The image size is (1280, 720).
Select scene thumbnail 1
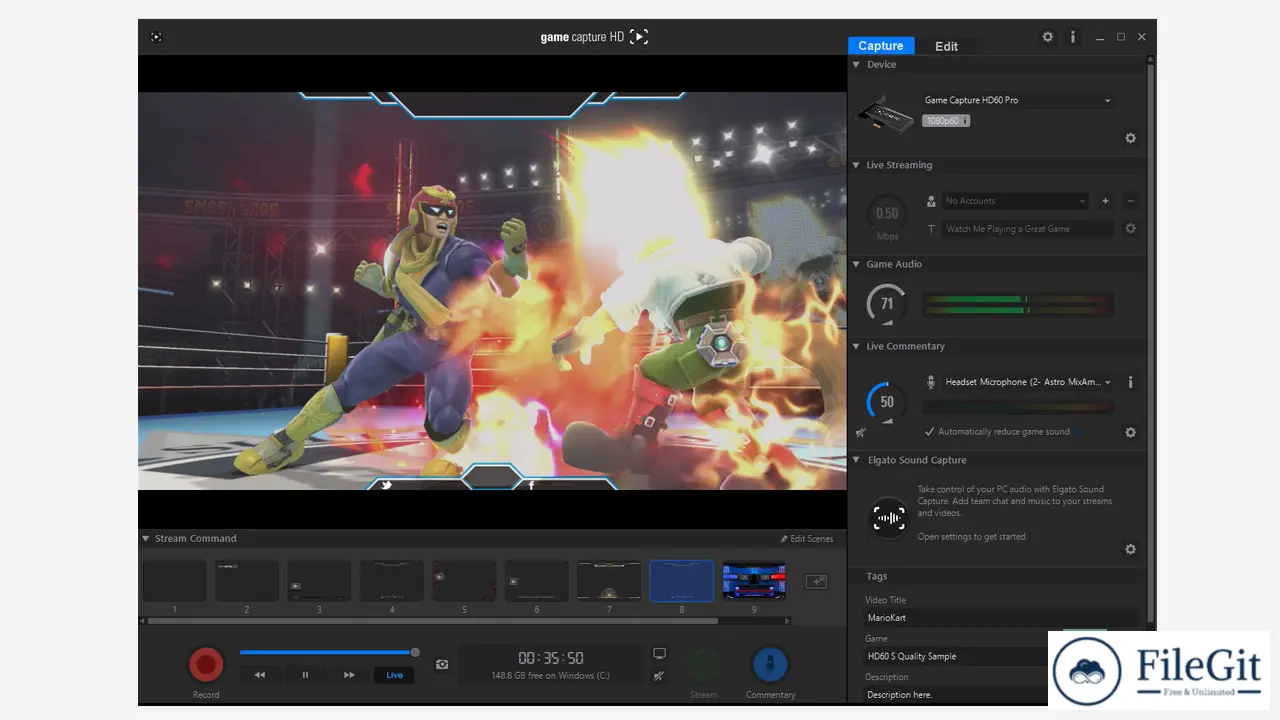pyautogui.click(x=174, y=581)
